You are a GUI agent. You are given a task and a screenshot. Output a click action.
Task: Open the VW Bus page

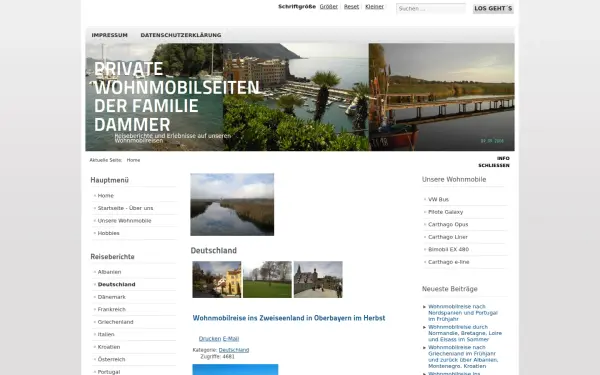[438, 199]
